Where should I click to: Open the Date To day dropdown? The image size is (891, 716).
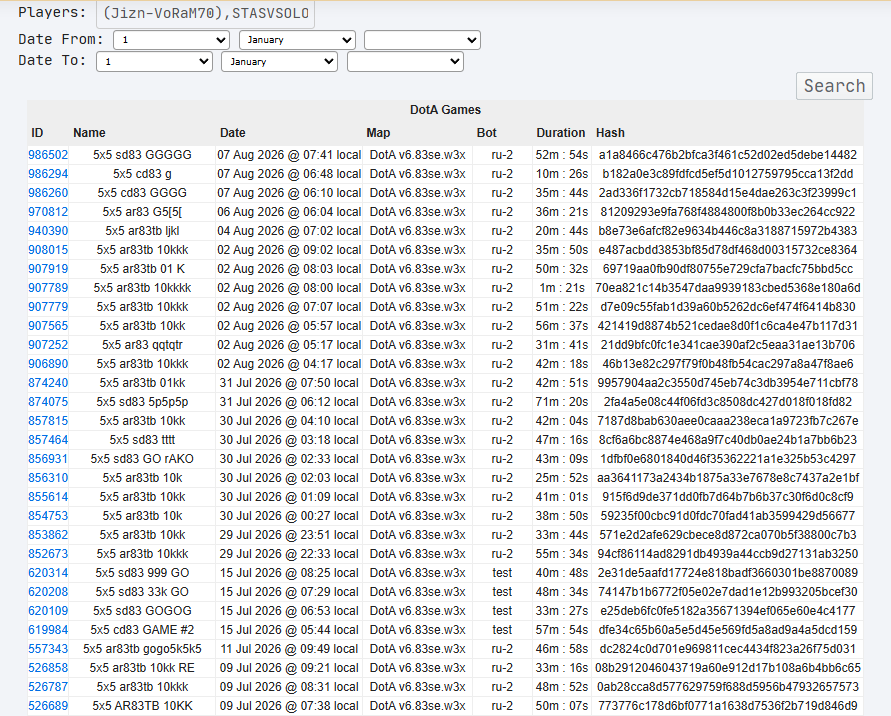tap(155, 61)
